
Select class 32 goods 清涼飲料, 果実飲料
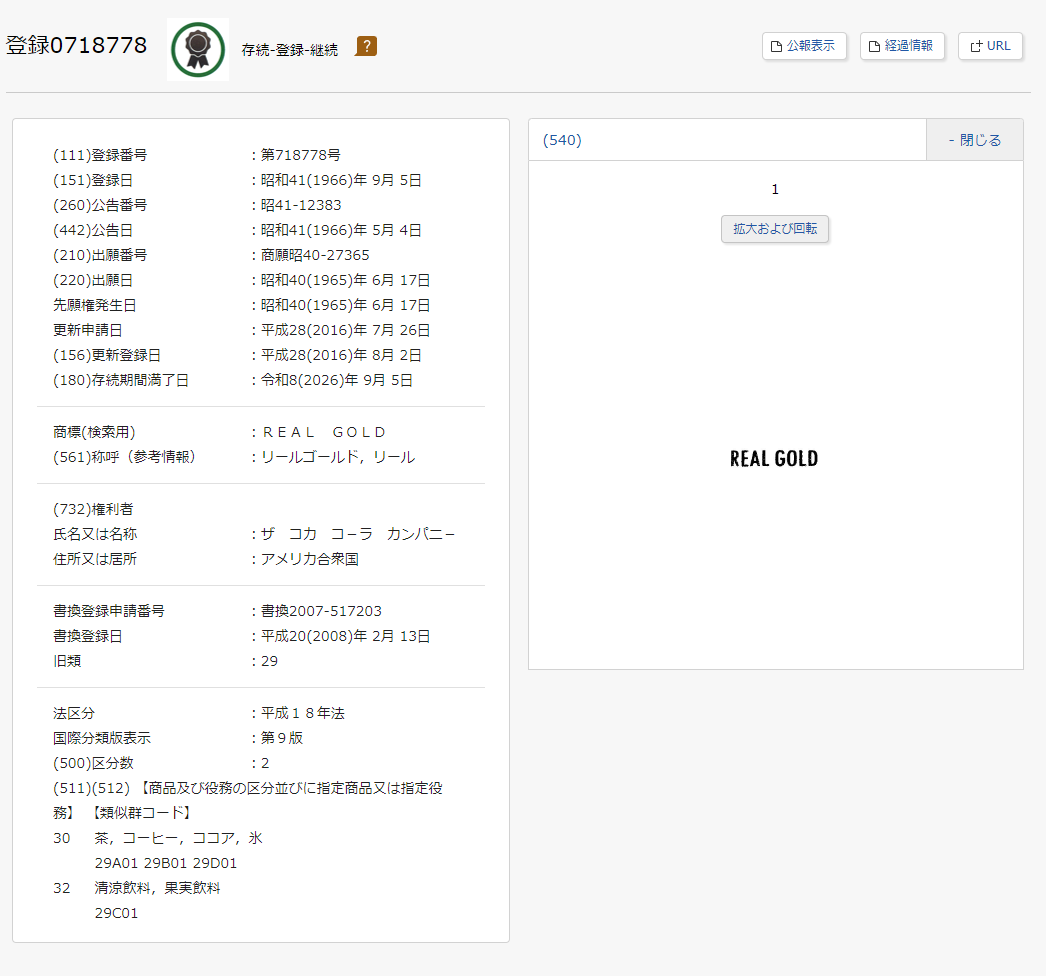click(x=157, y=888)
